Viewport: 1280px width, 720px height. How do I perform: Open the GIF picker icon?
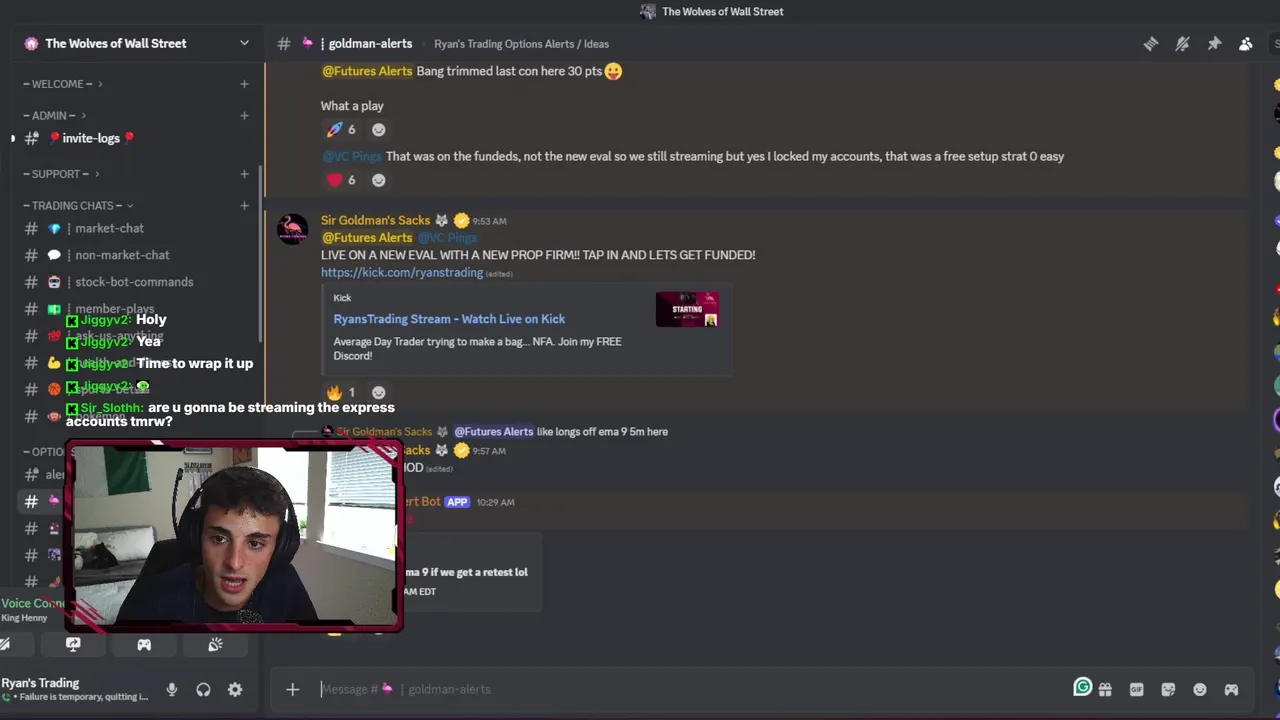click(1136, 689)
